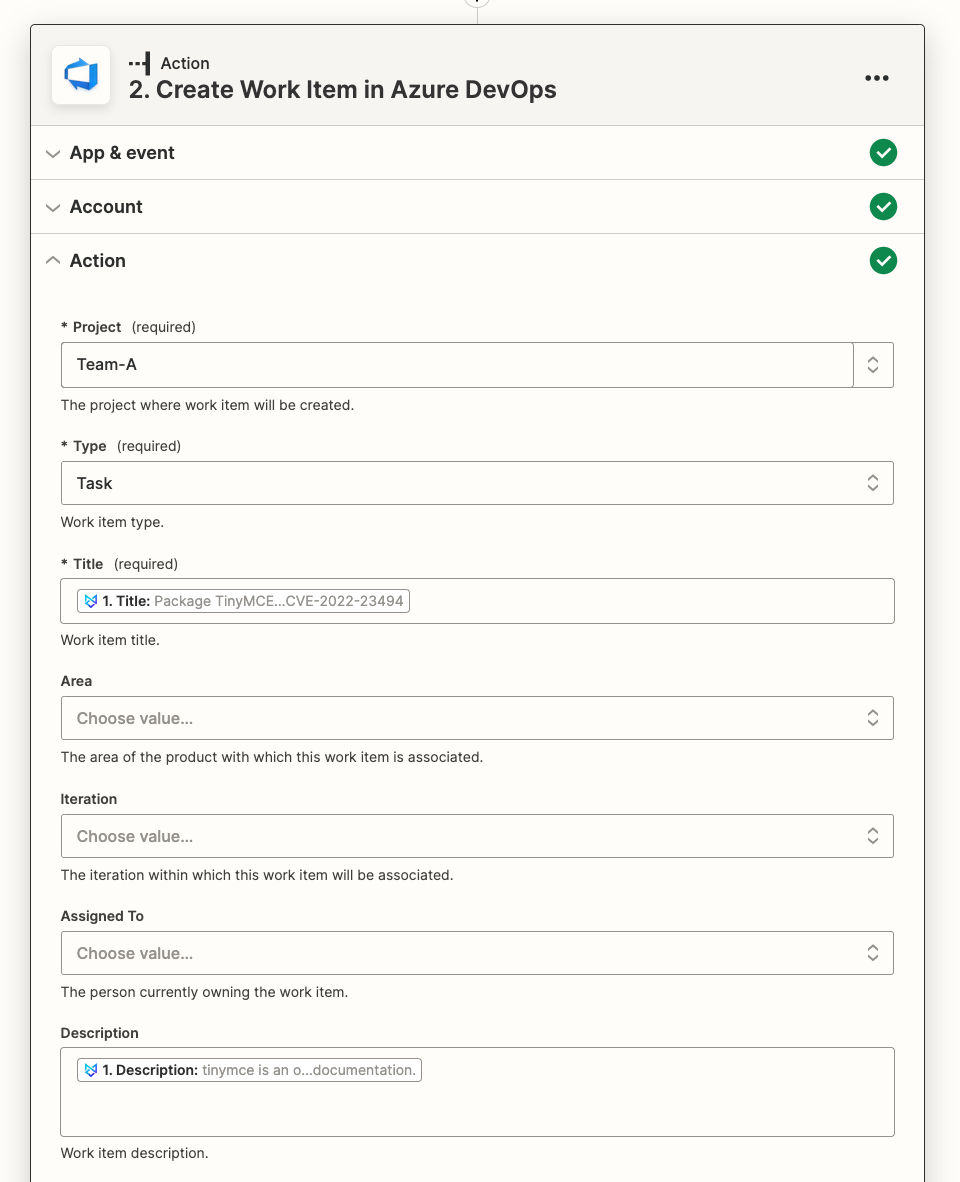This screenshot has height=1182, width=960.
Task: Open the three-dot menu for step 2
Action: [877, 77]
